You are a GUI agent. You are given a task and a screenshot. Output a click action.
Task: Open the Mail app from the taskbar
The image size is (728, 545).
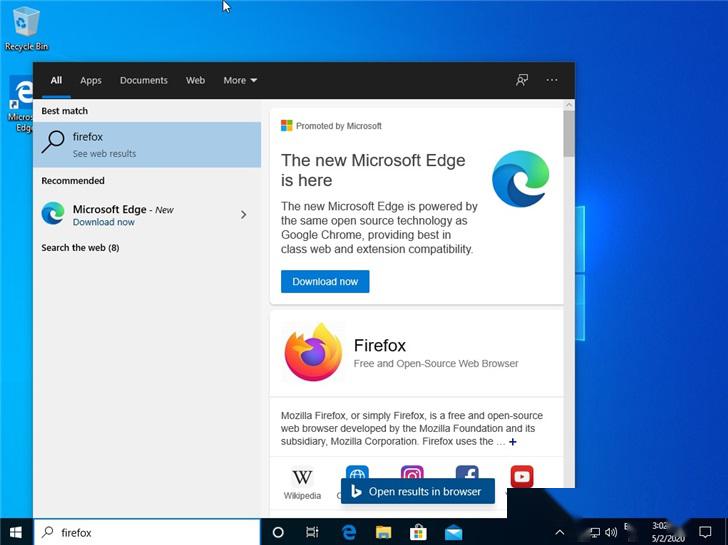454,532
